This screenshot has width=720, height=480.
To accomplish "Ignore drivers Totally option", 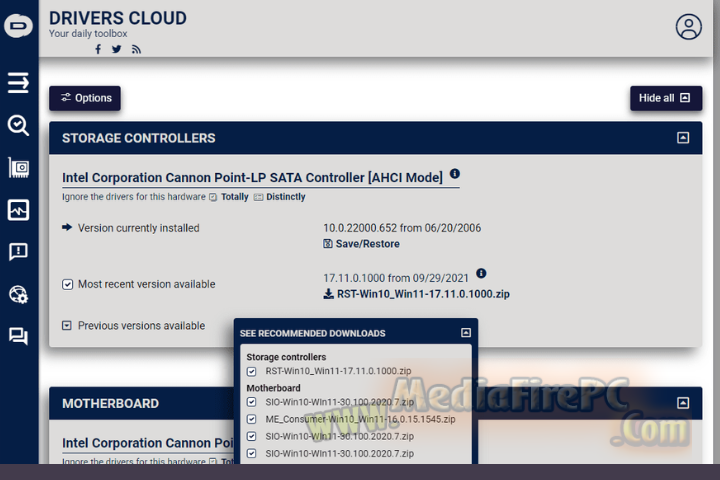I will (x=234, y=197).
